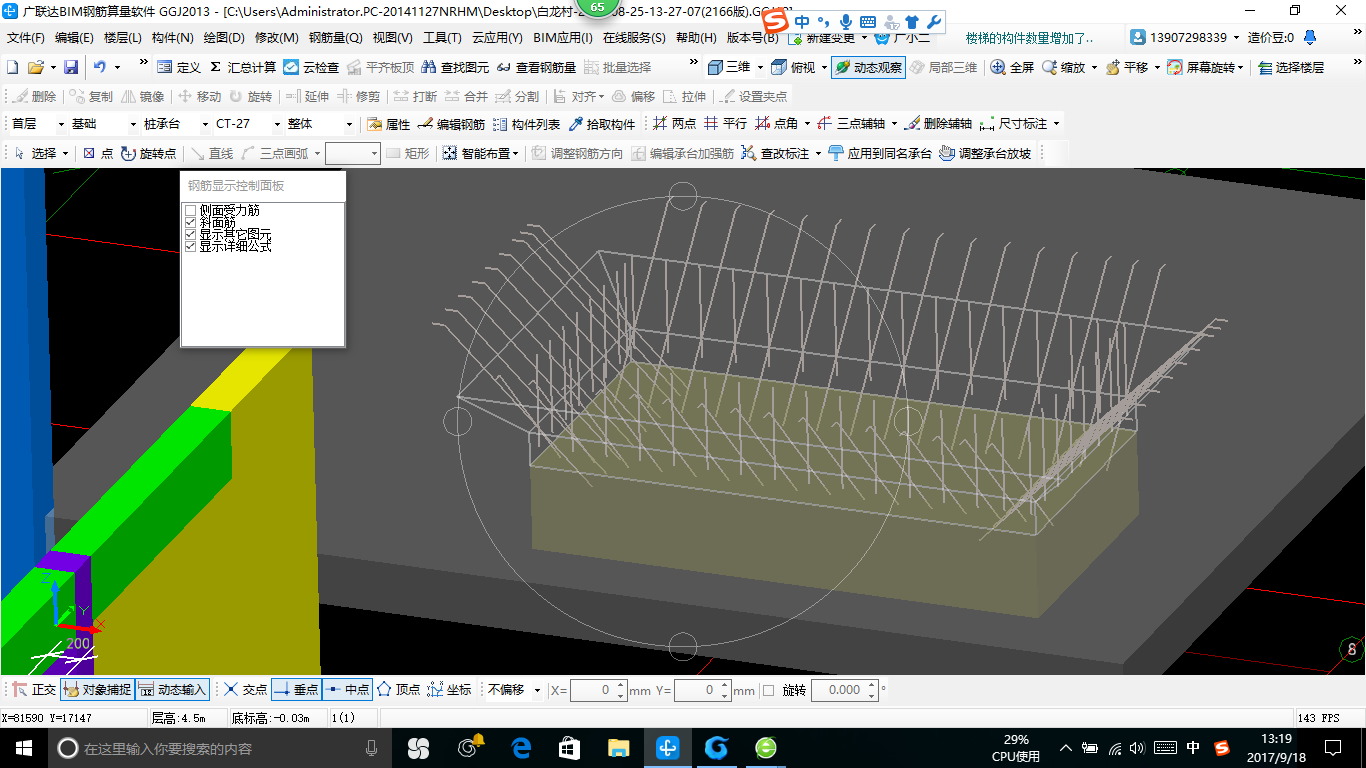Open the 楼层(L) menu

pyautogui.click(x=123, y=38)
